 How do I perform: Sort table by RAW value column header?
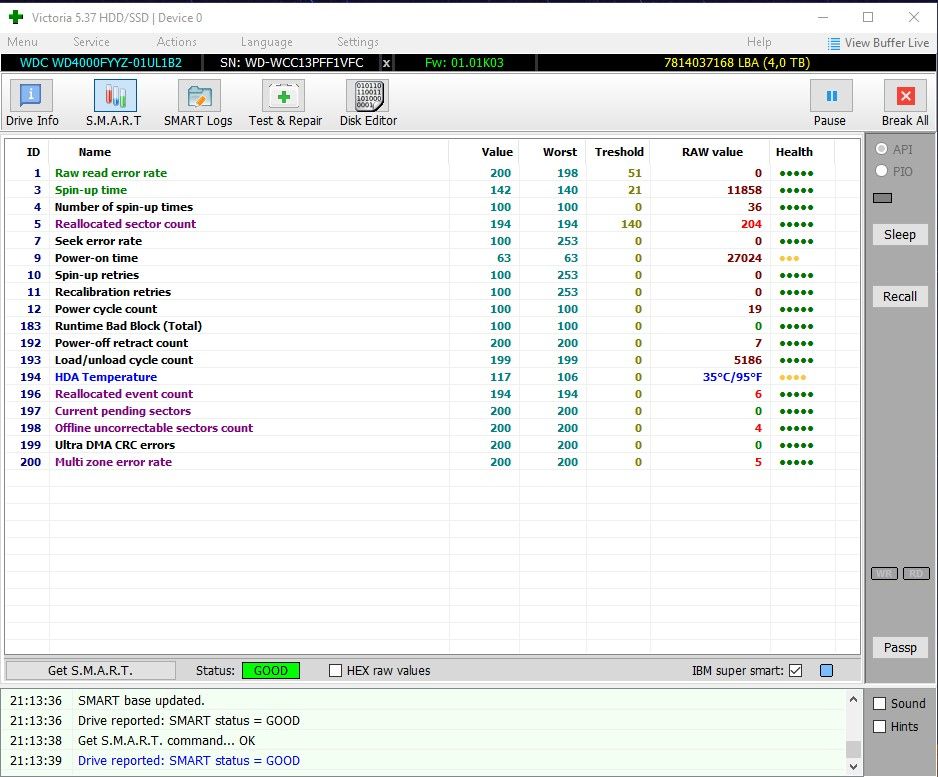(712, 152)
